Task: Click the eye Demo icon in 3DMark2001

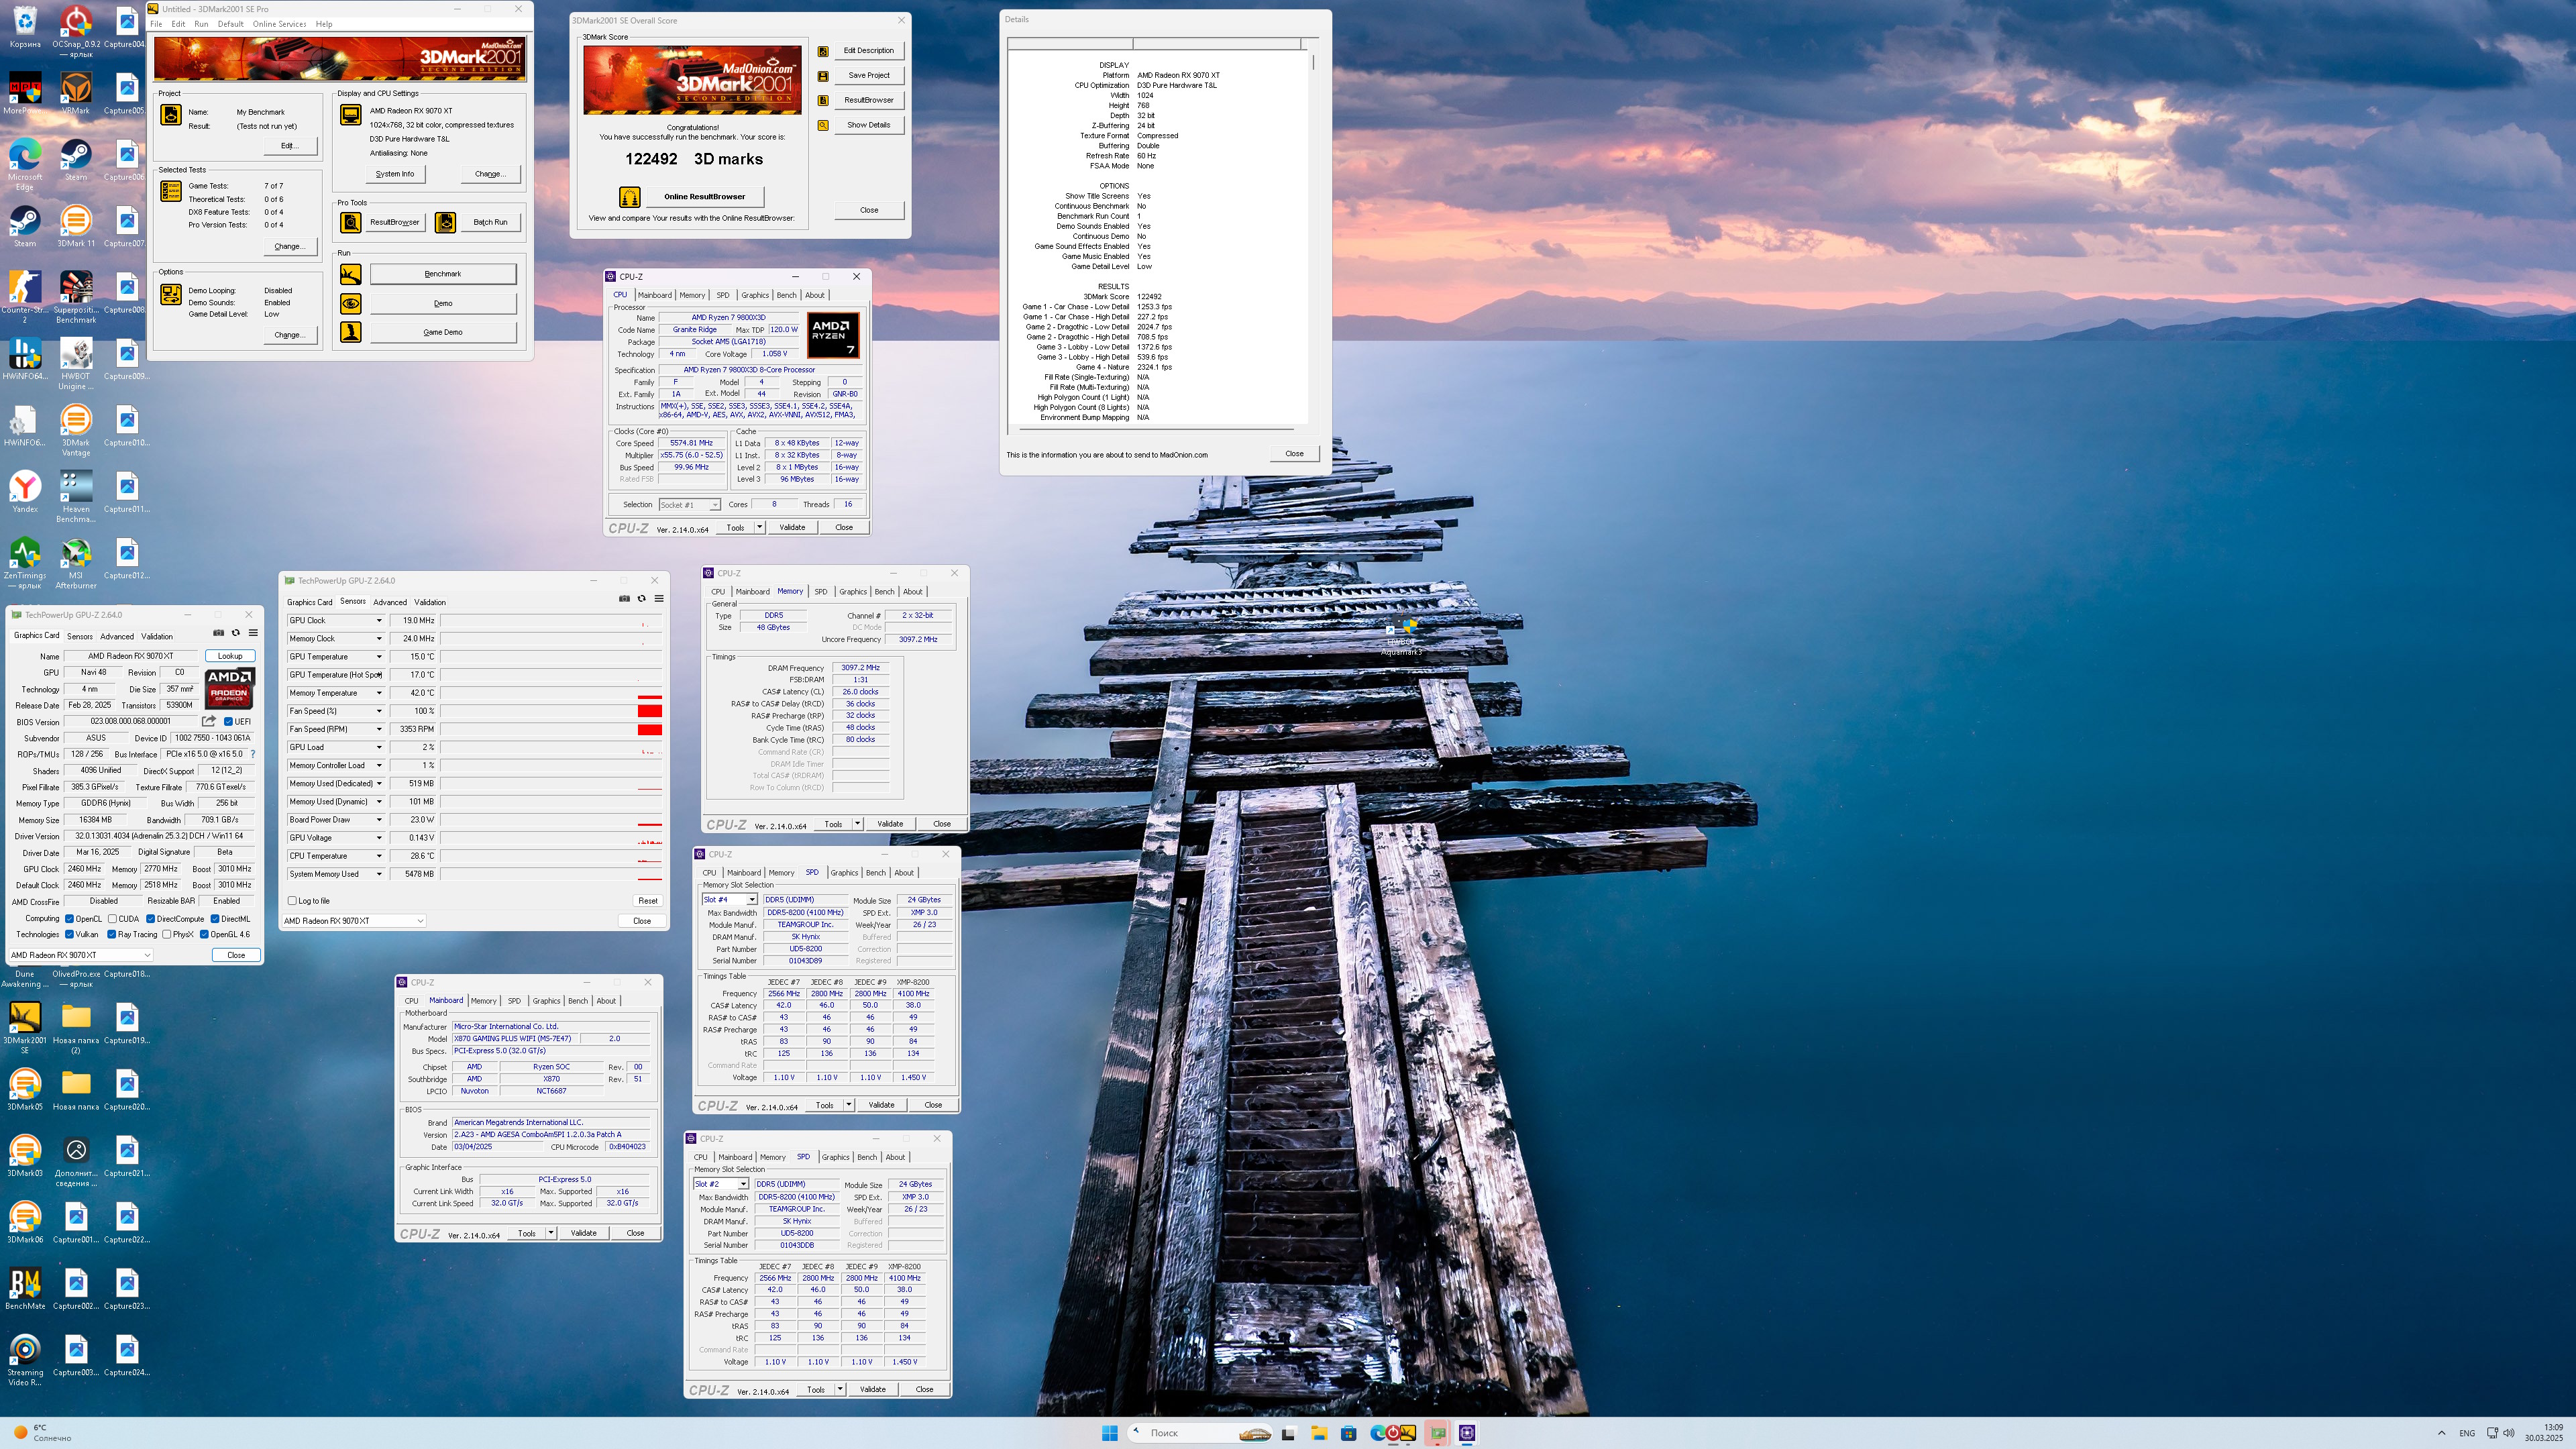Action: (x=350, y=303)
